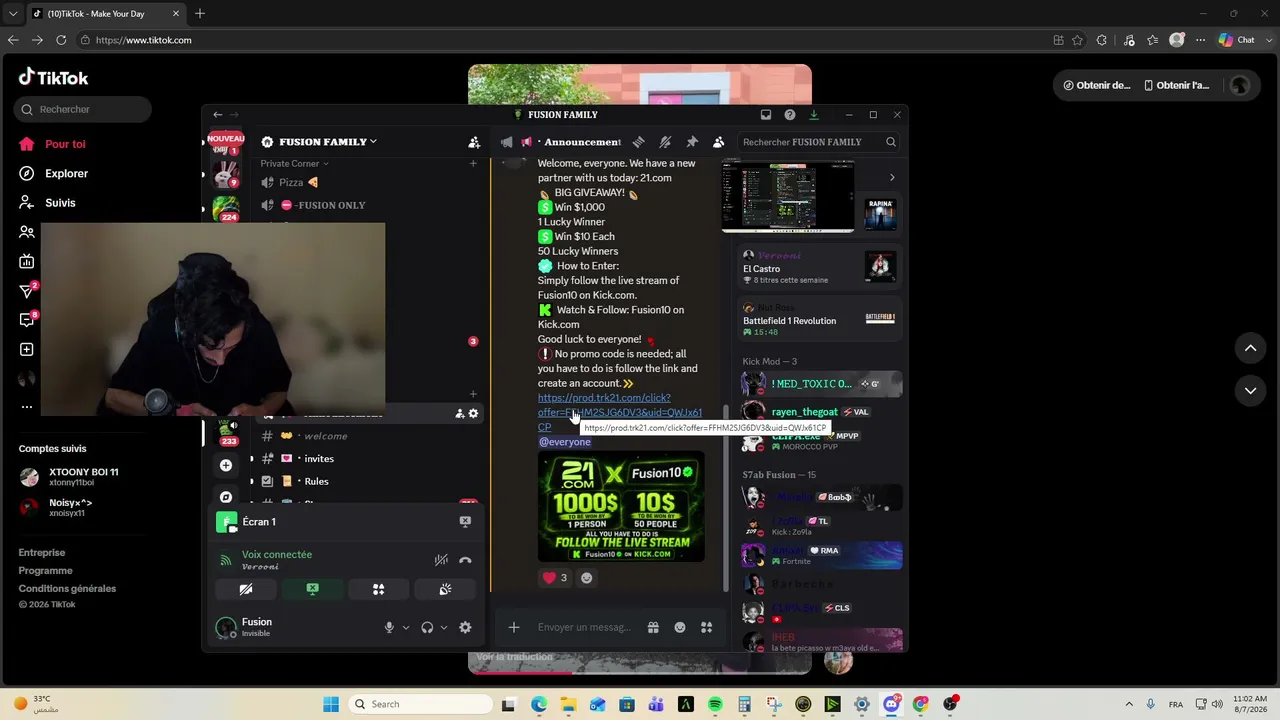Open apps launcher icon in message bar

706,627
